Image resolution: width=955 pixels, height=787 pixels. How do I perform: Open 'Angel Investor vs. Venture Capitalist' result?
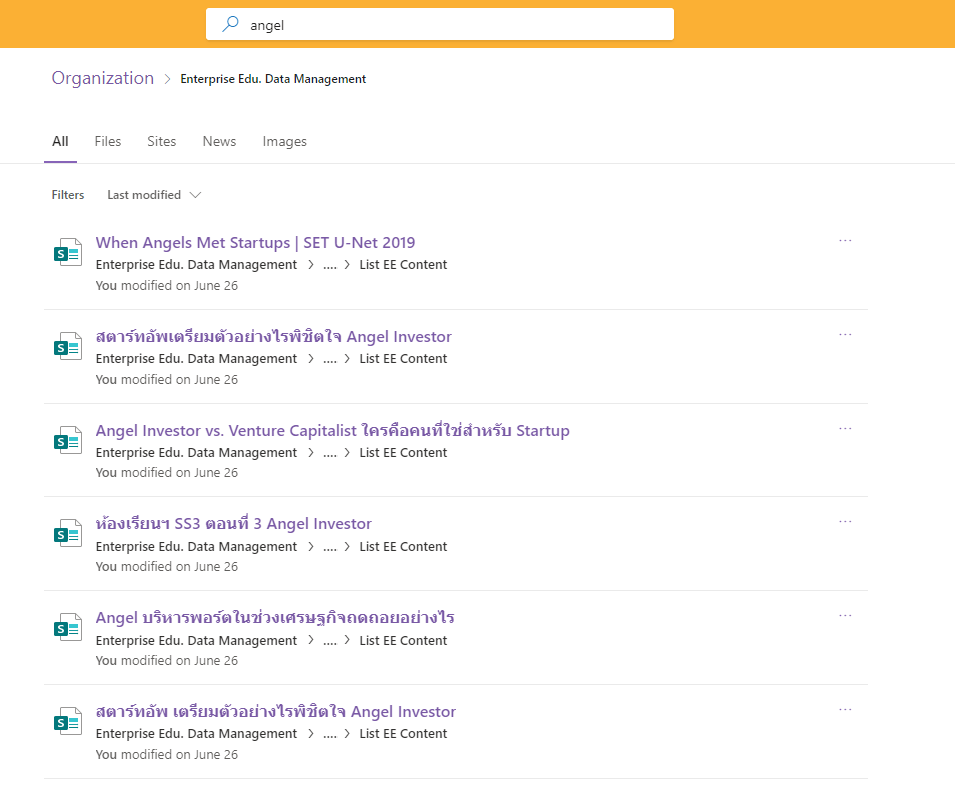click(333, 430)
